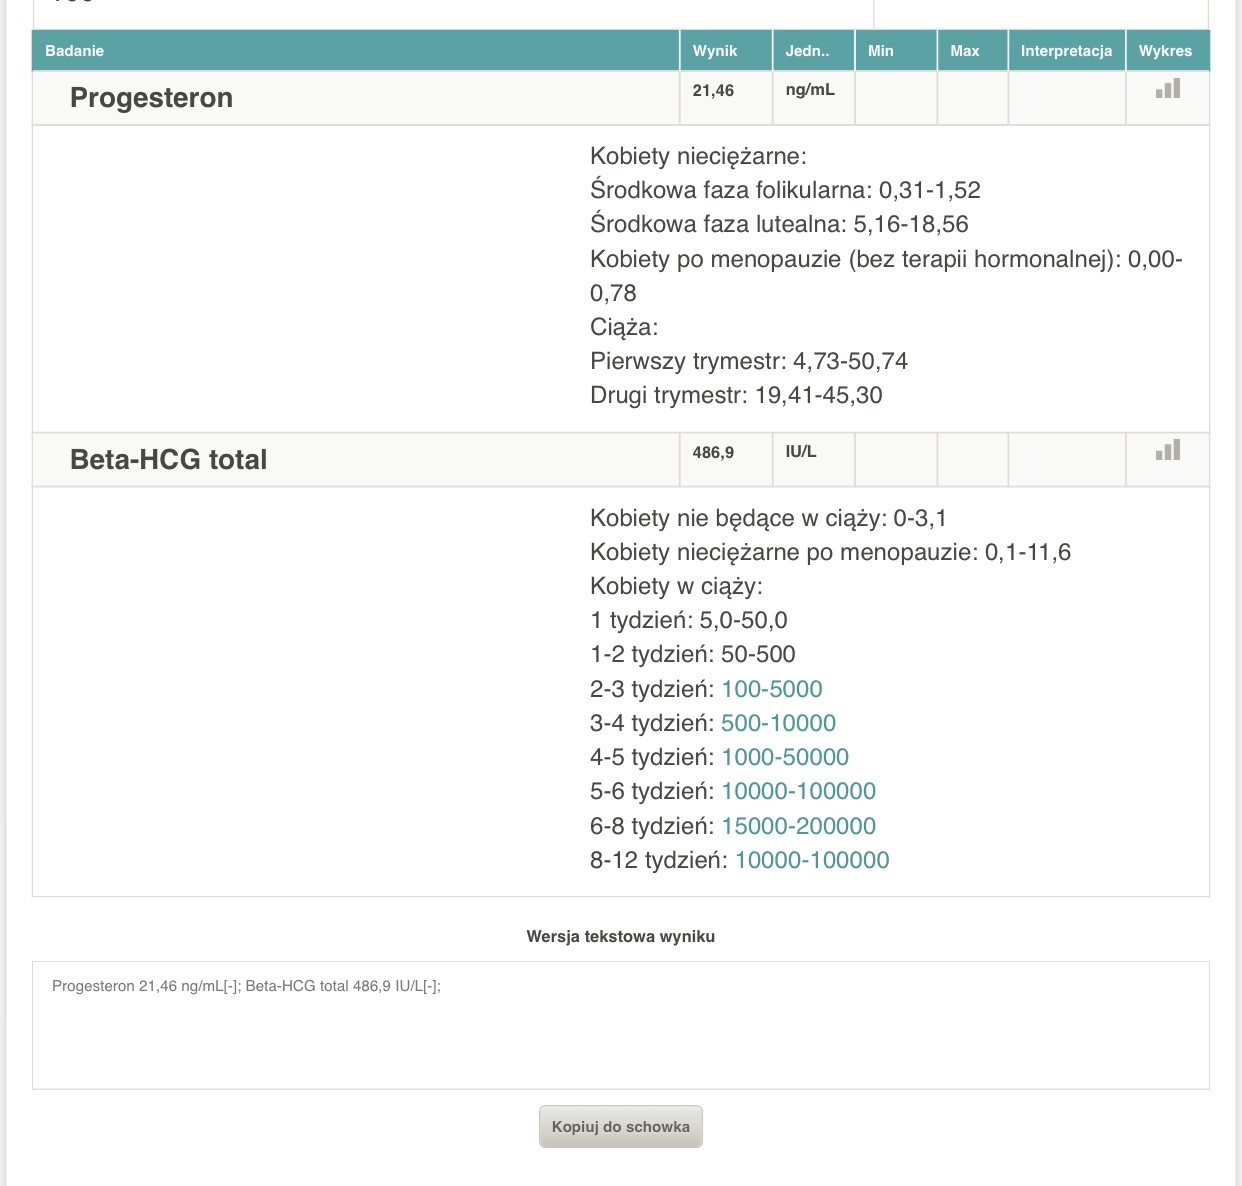Image resolution: width=1242 pixels, height=1186 pixels.
Task: Click the Interpretacja column header
Action: click(1066, 51)
